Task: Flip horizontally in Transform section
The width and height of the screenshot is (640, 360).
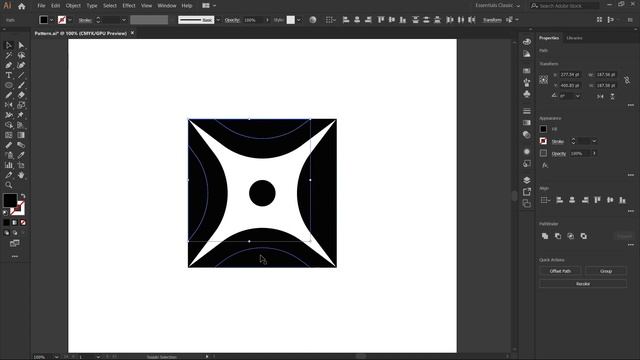Action: 600,96
